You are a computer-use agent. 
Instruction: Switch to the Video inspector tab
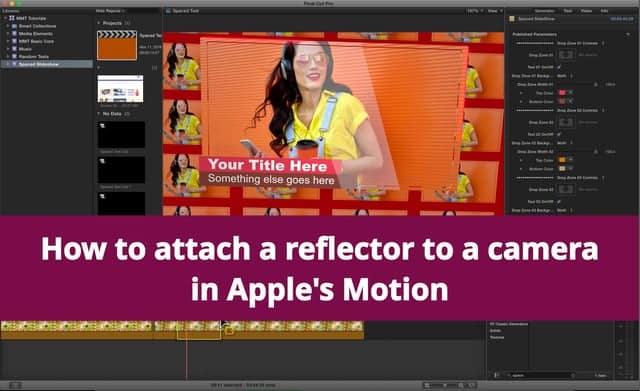coord(587,11)
